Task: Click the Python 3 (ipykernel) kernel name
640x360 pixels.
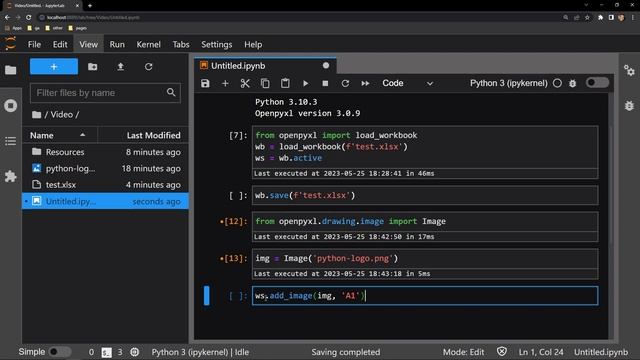Action: coord(508,83)
